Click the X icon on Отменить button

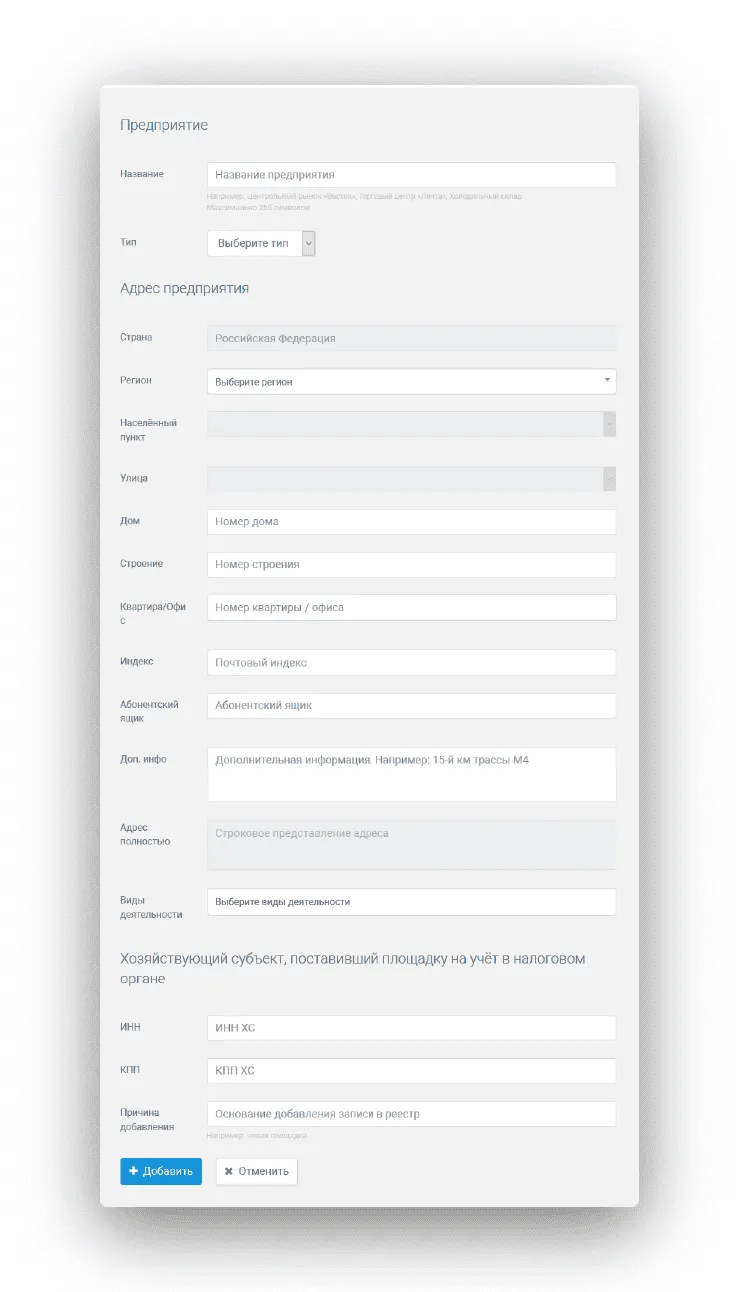[x=229, y=1171]
